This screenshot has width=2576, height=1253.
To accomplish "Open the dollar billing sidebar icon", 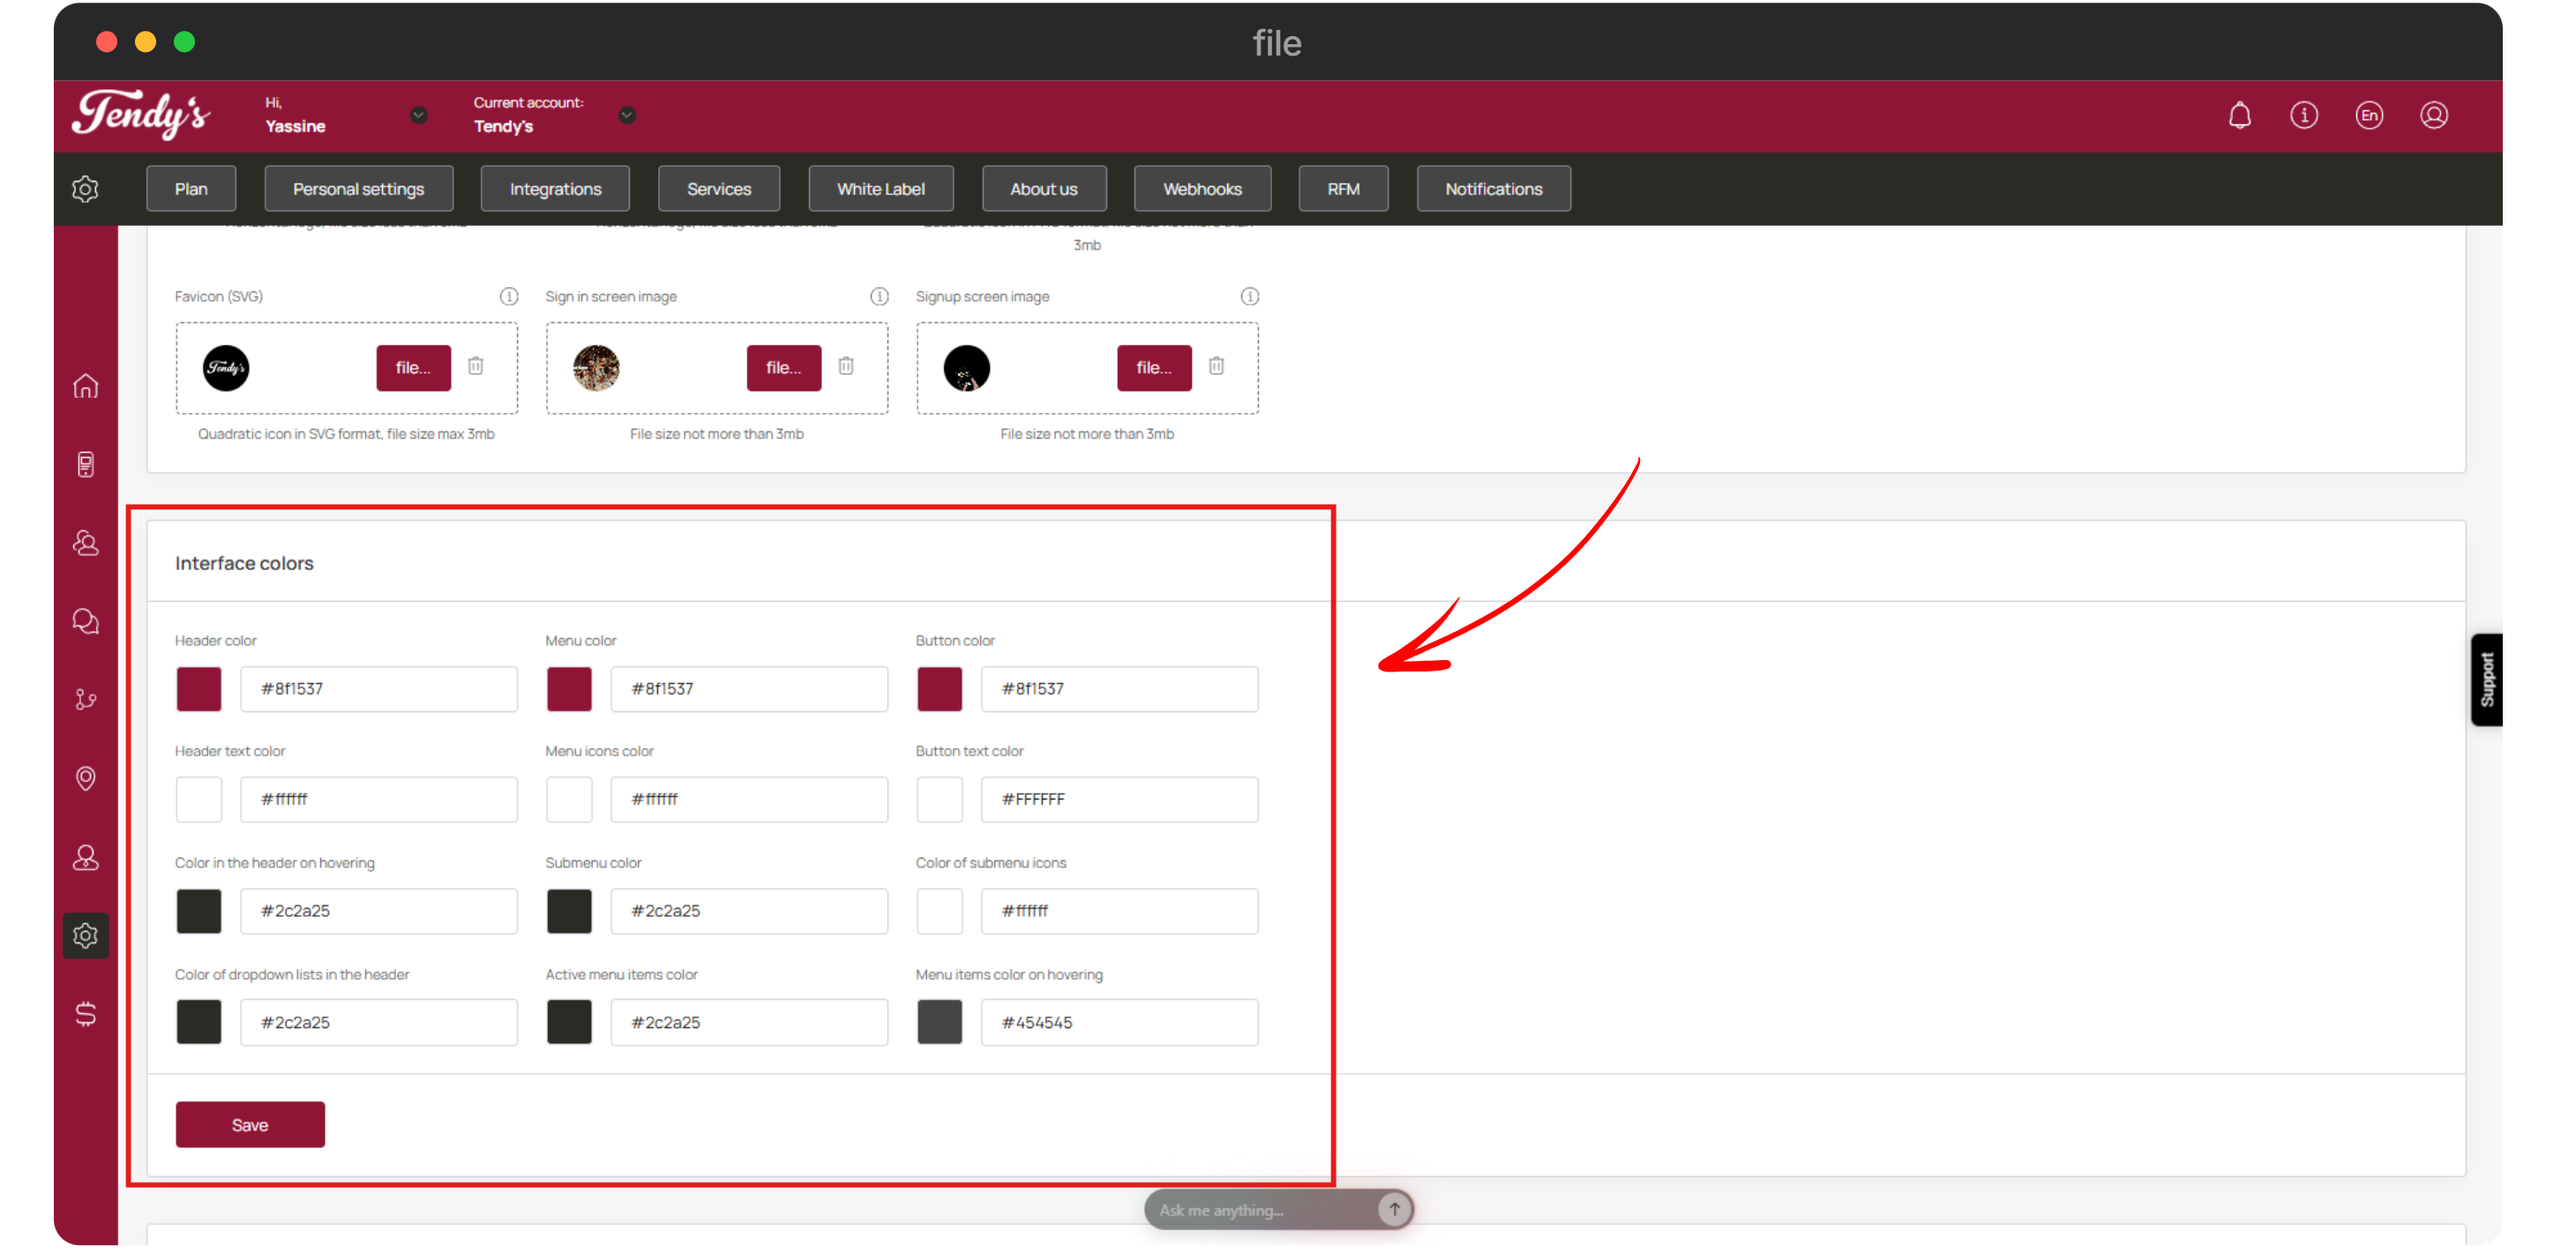I will point(86,1014).
